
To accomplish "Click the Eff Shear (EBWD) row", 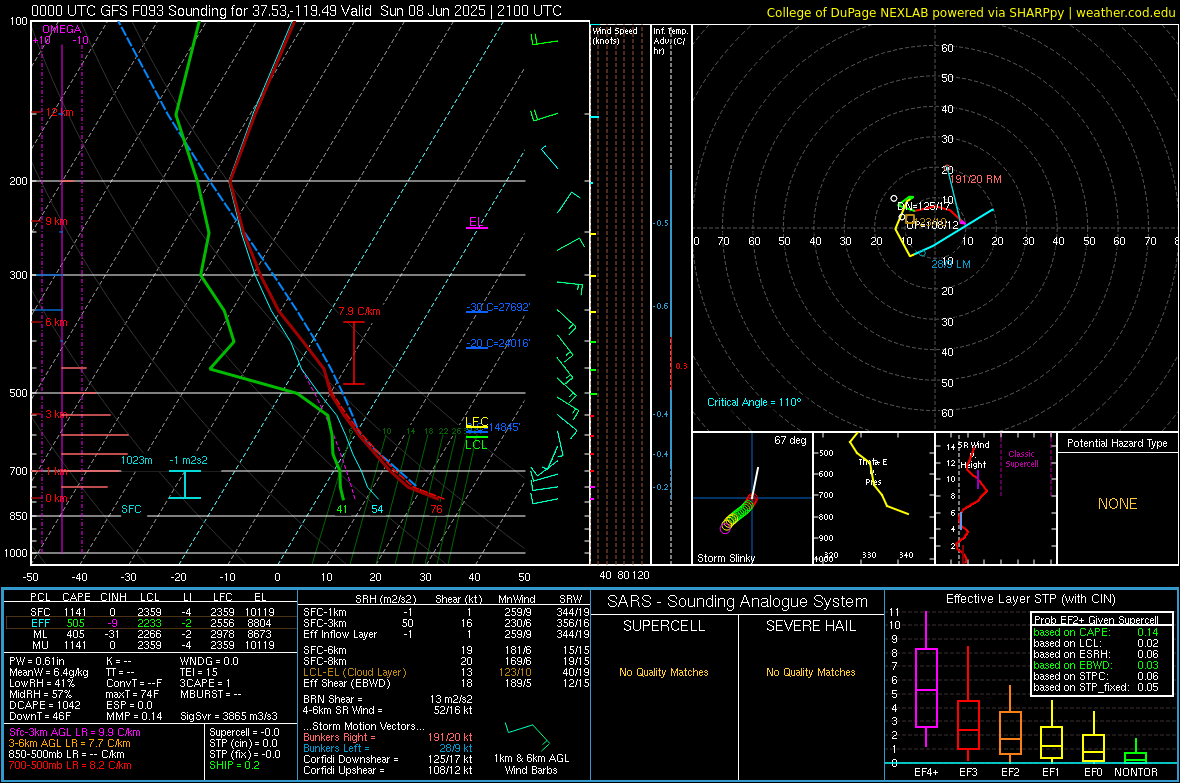I will (446, 683).
